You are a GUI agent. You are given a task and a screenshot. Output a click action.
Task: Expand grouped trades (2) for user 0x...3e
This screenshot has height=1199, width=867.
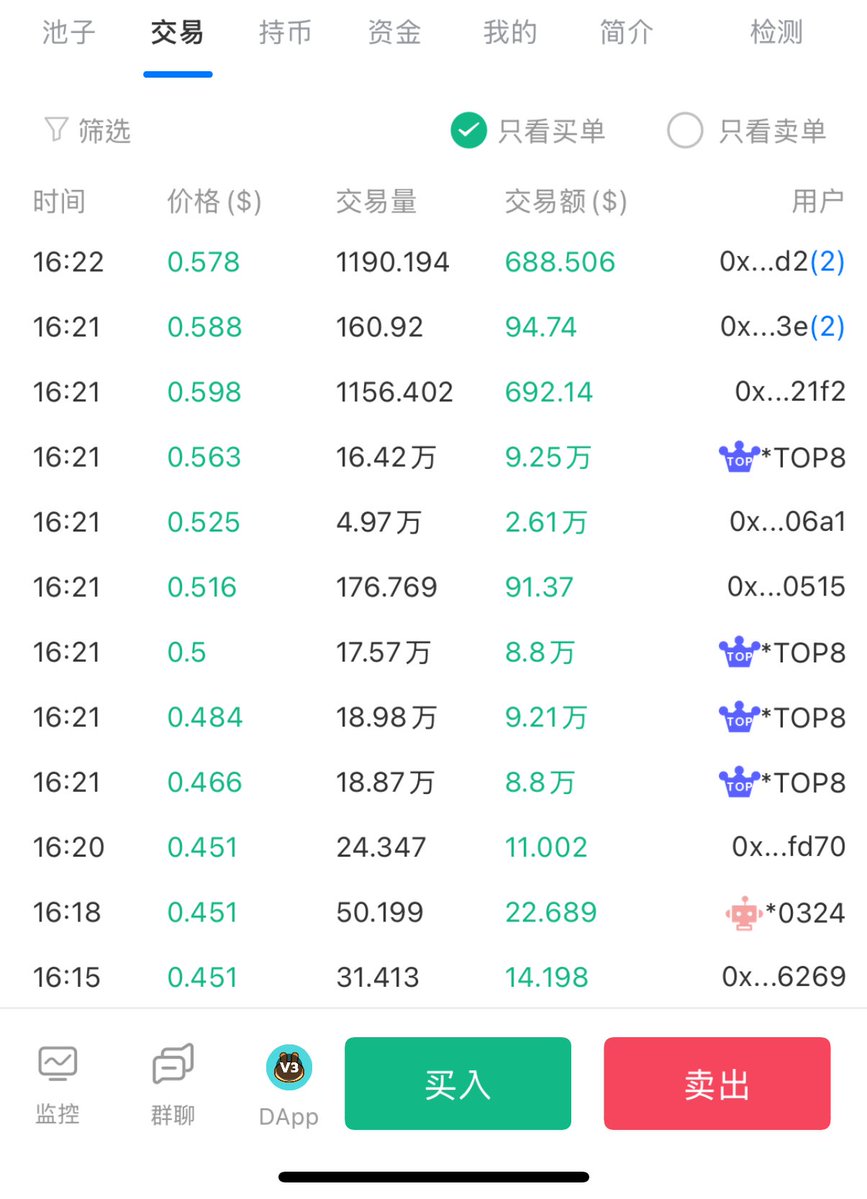pos(827,328)
